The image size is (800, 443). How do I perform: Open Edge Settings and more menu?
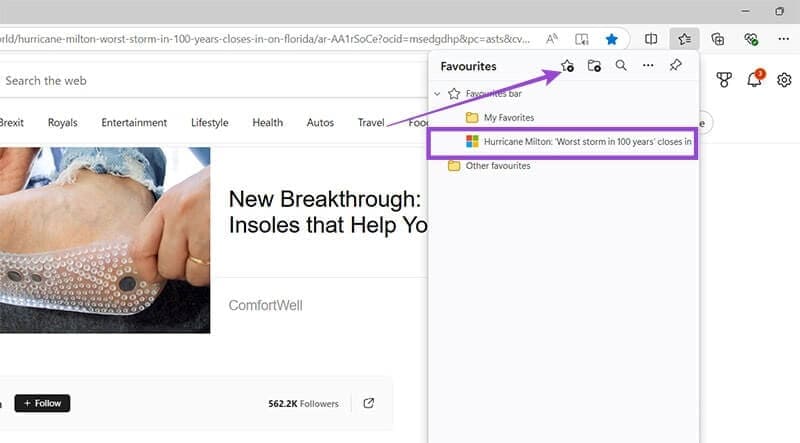(x=784, y=39)
